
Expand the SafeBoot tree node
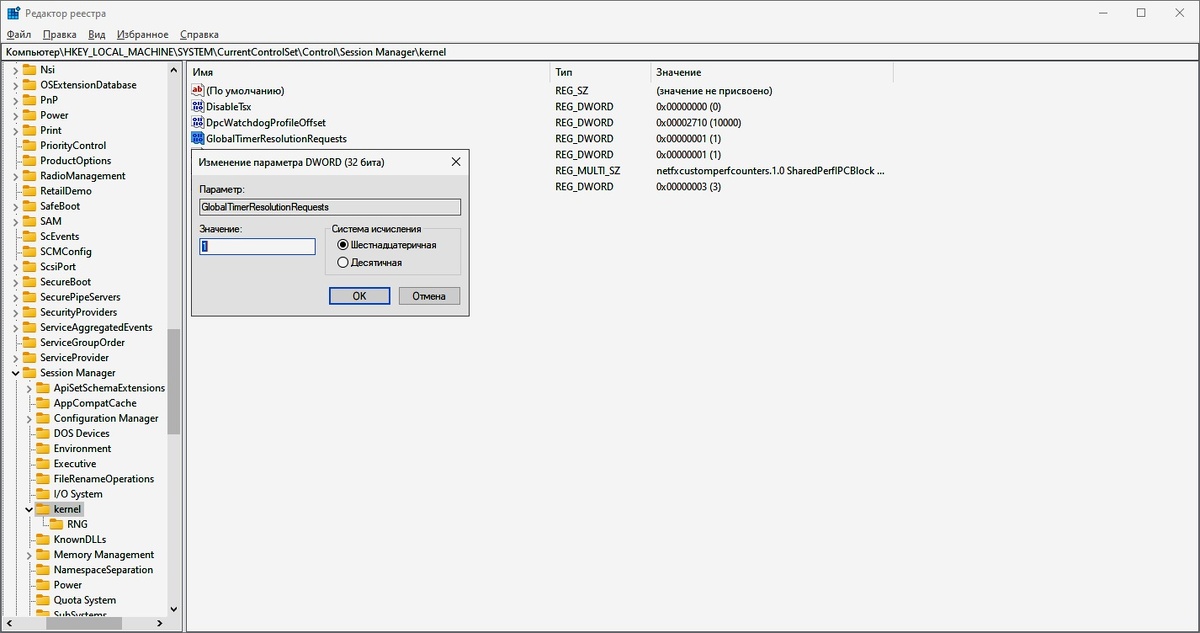click(15, 206)
